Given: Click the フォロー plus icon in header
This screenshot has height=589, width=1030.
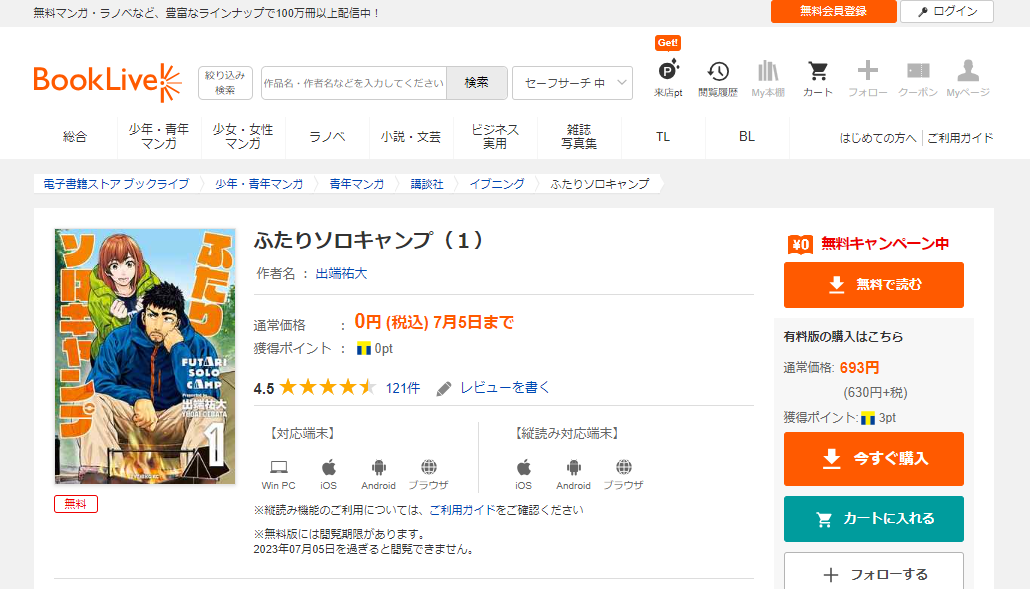Looking at the screenshot, I should coord(867,72).
